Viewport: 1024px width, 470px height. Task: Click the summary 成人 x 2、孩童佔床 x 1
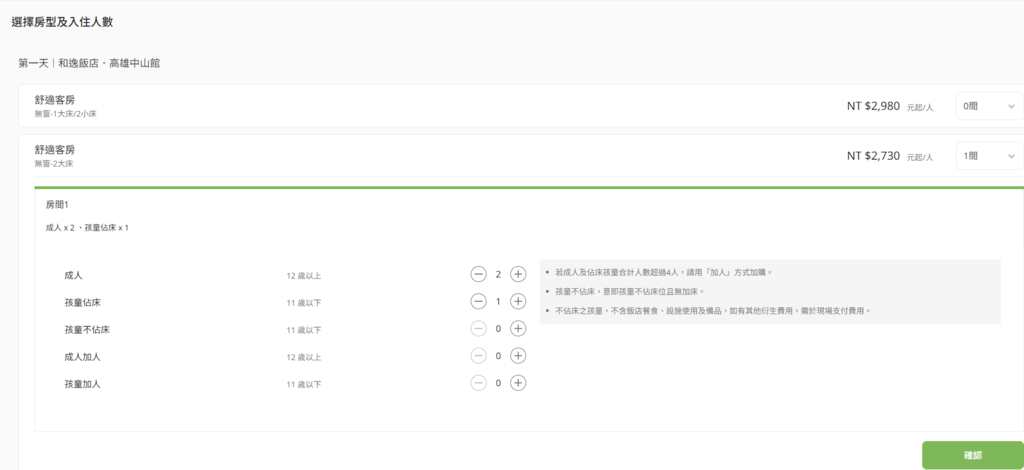(x=87, y=228)
